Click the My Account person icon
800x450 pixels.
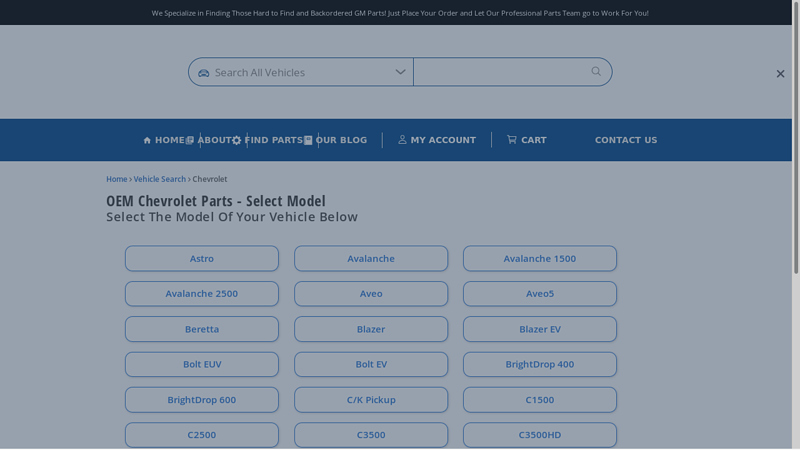click(403, 140)
